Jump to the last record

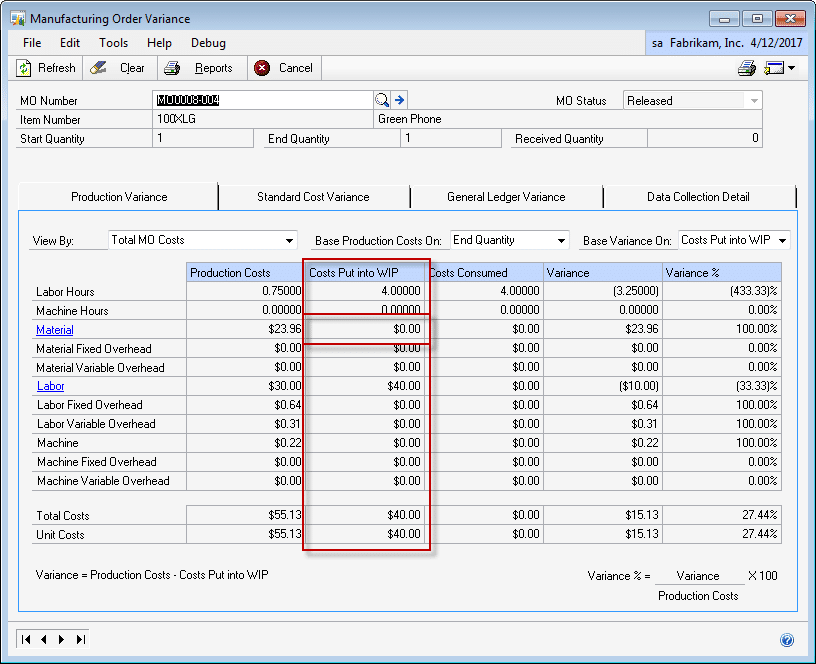tap(80, 639)
